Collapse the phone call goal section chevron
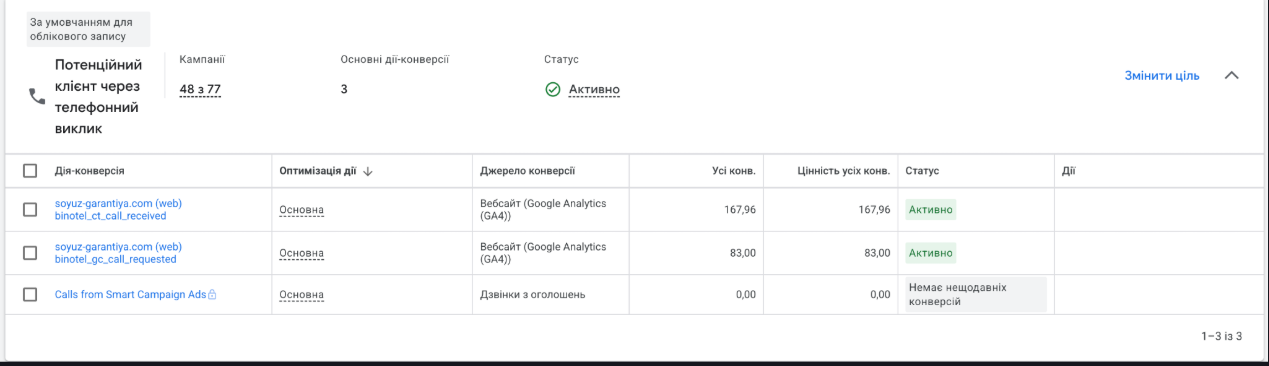The height and width of the screenshot is (366, 1269). pyautogui.click(x=1231, y=76)
